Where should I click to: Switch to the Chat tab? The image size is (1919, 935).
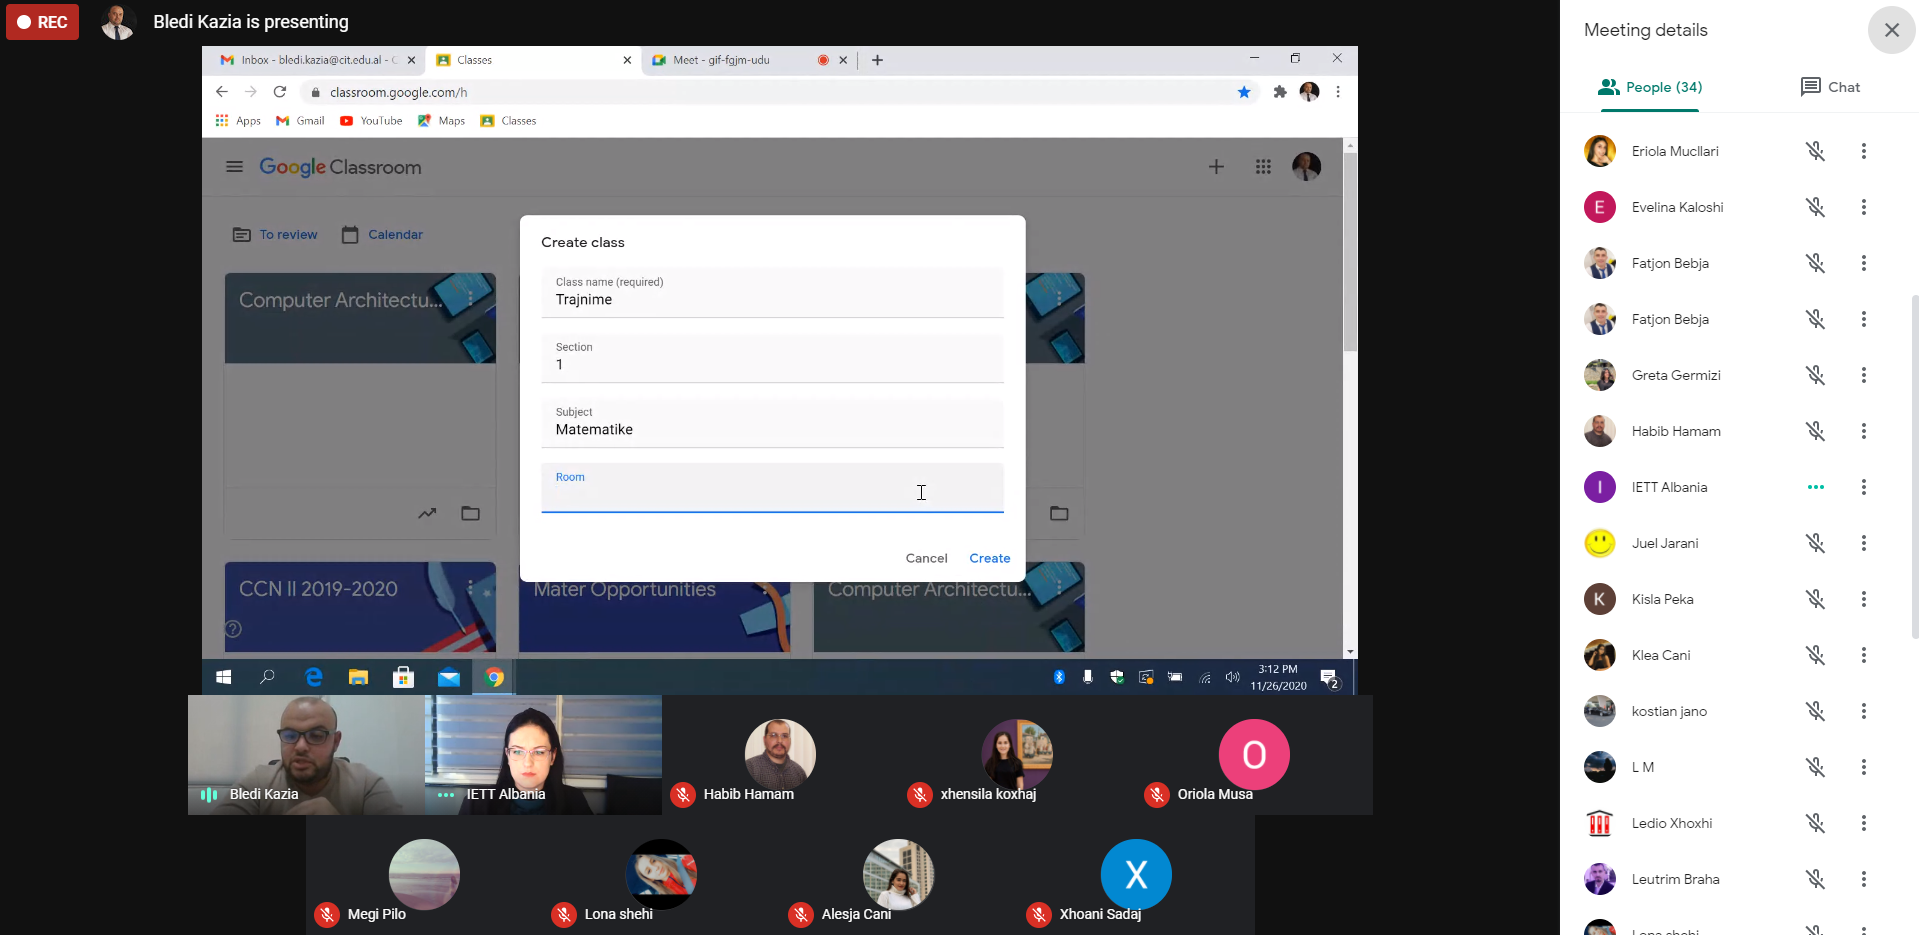pyautogui.click(x=1830, y=87)
